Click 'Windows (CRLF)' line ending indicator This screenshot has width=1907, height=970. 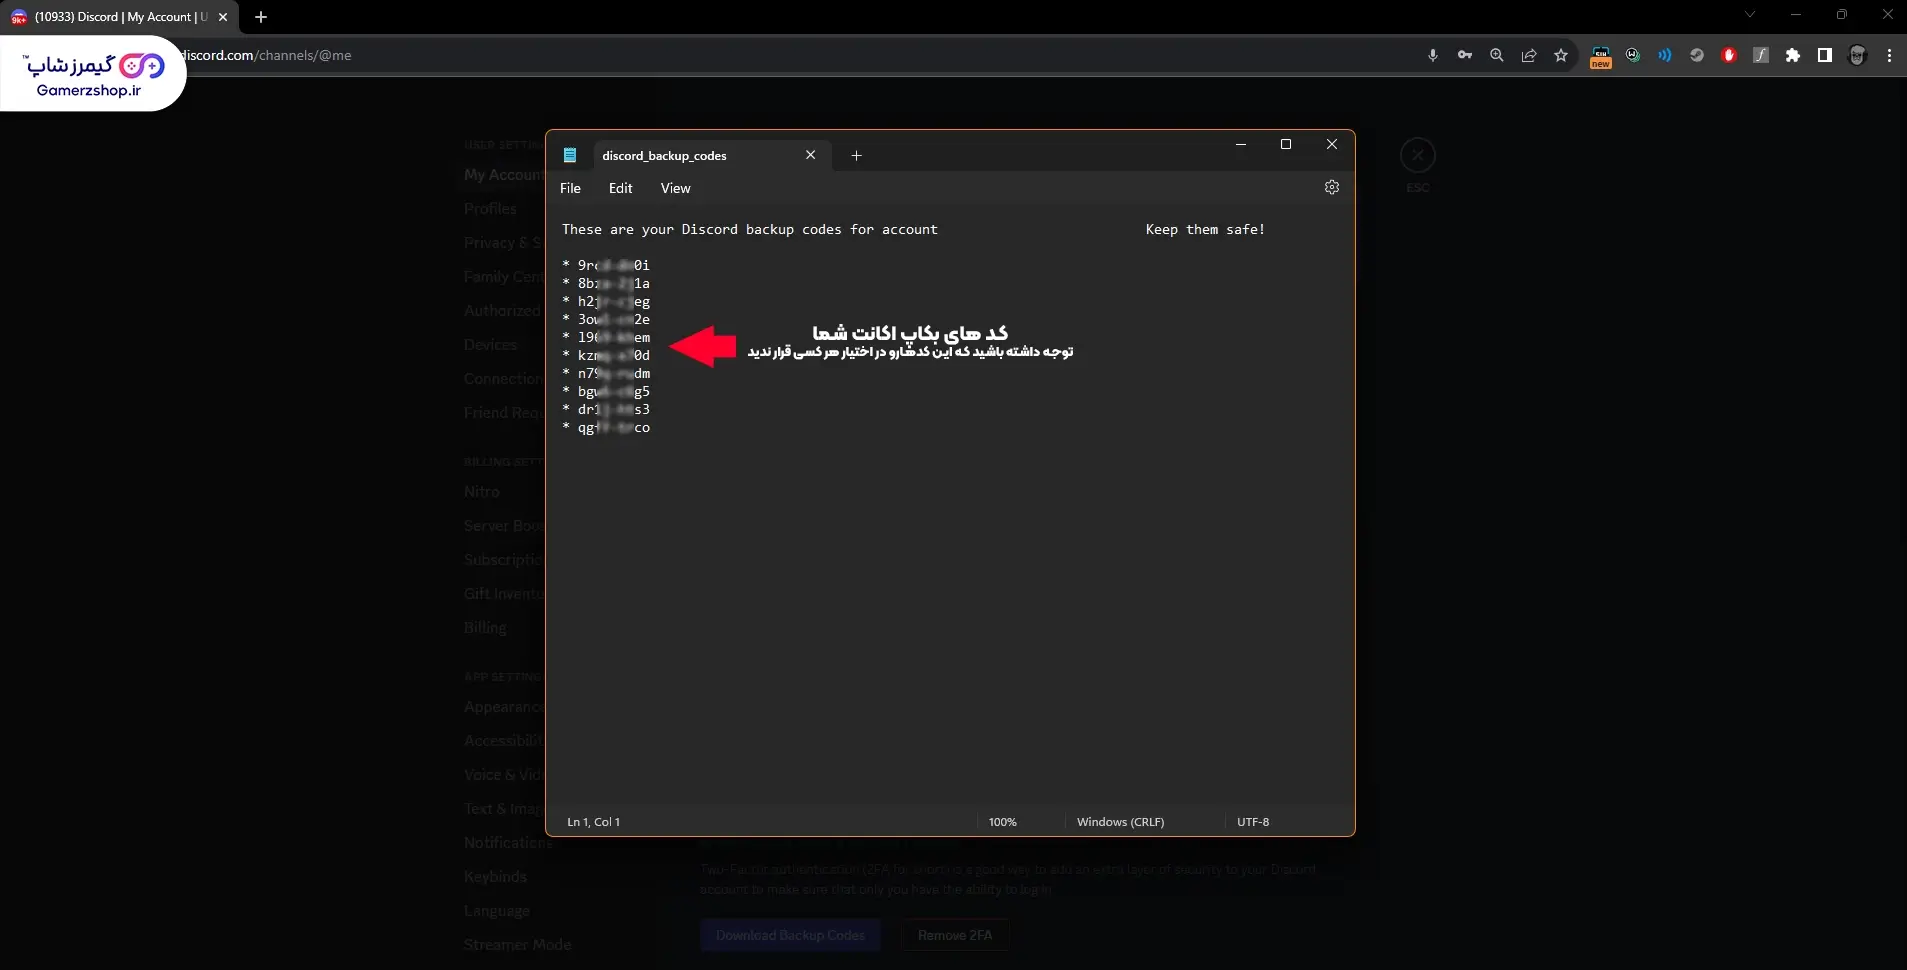point(1120,822)
